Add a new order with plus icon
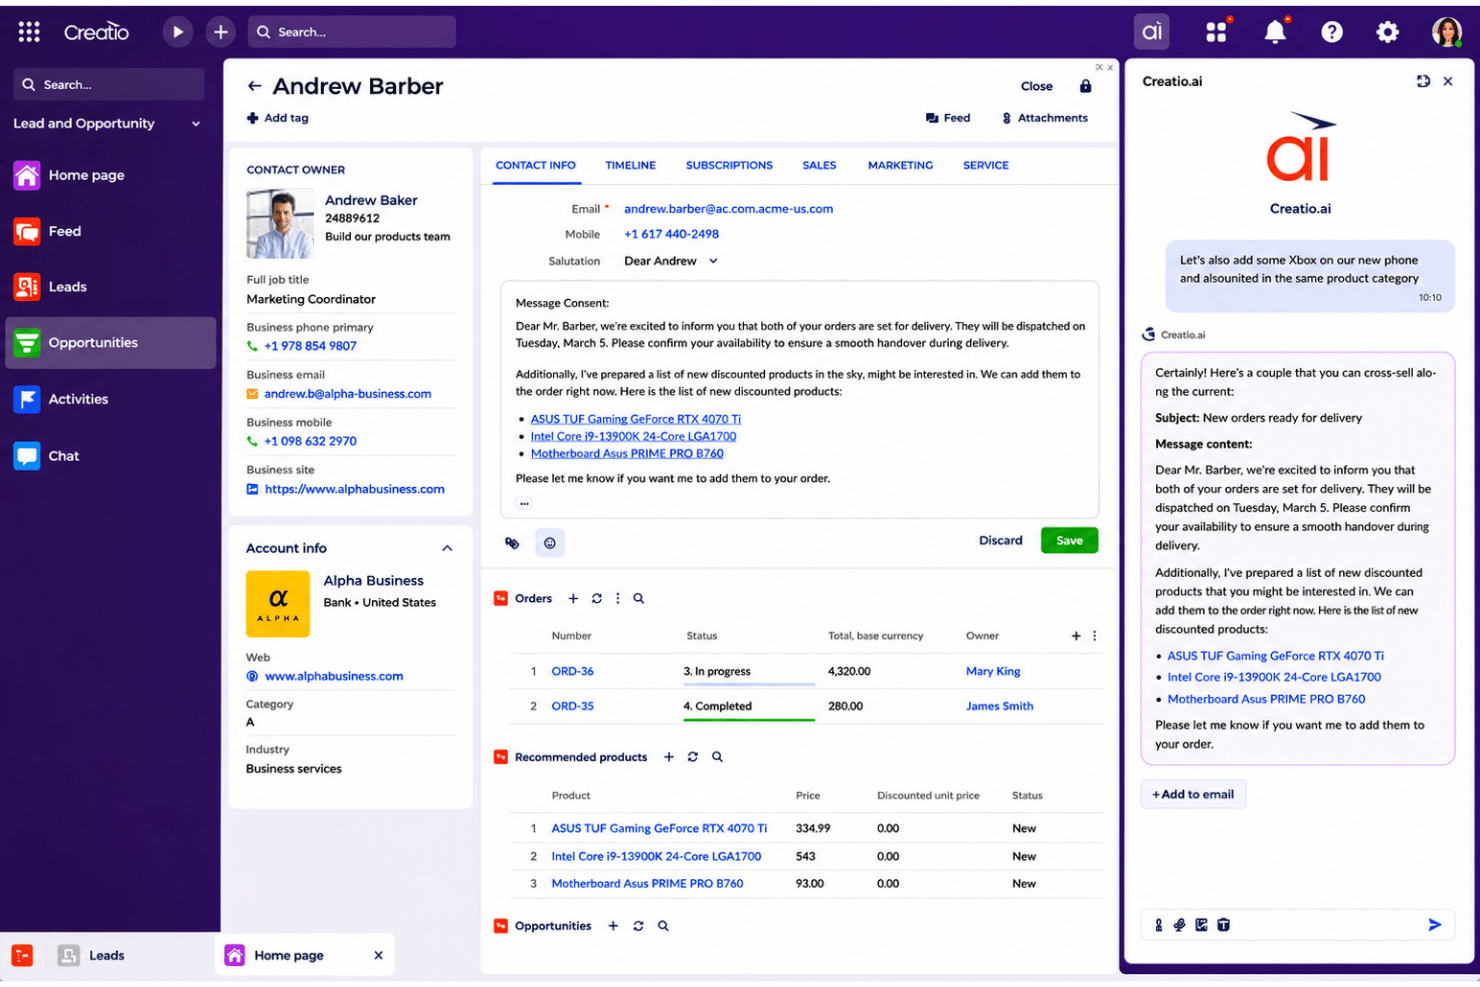 point(573,599)
